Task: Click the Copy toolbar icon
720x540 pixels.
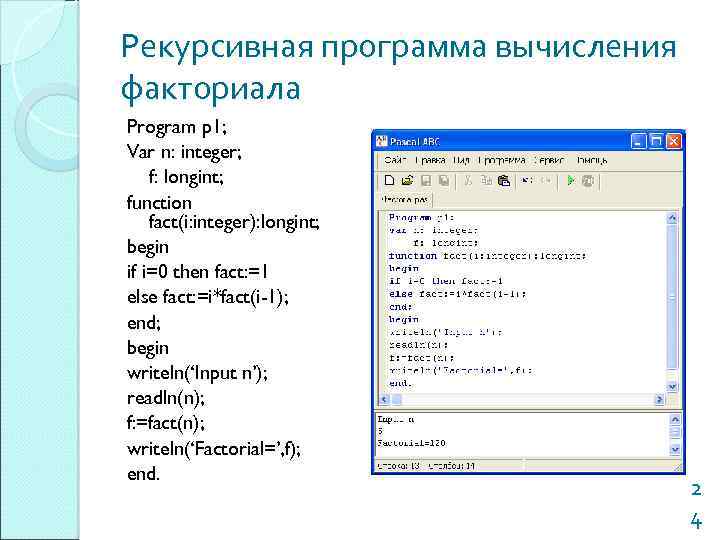Action: coord(486,180)
